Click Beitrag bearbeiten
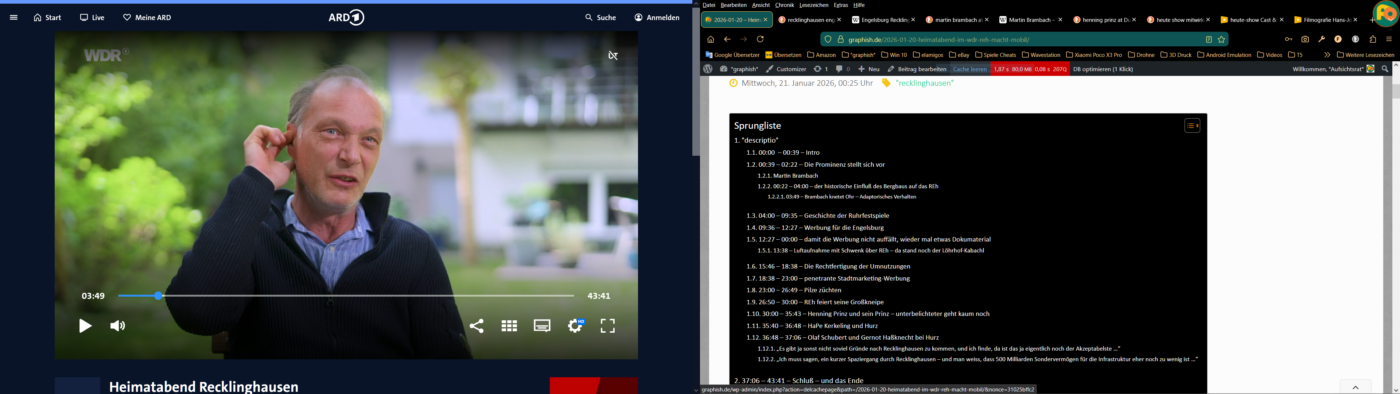This screenshot has width=1400, height=394. point(916,69)
